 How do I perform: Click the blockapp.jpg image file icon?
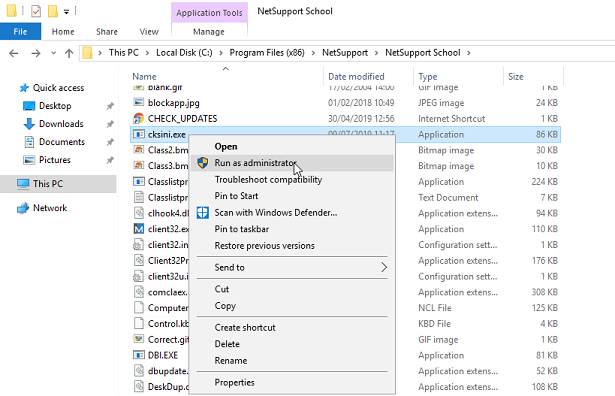point(138,103)
